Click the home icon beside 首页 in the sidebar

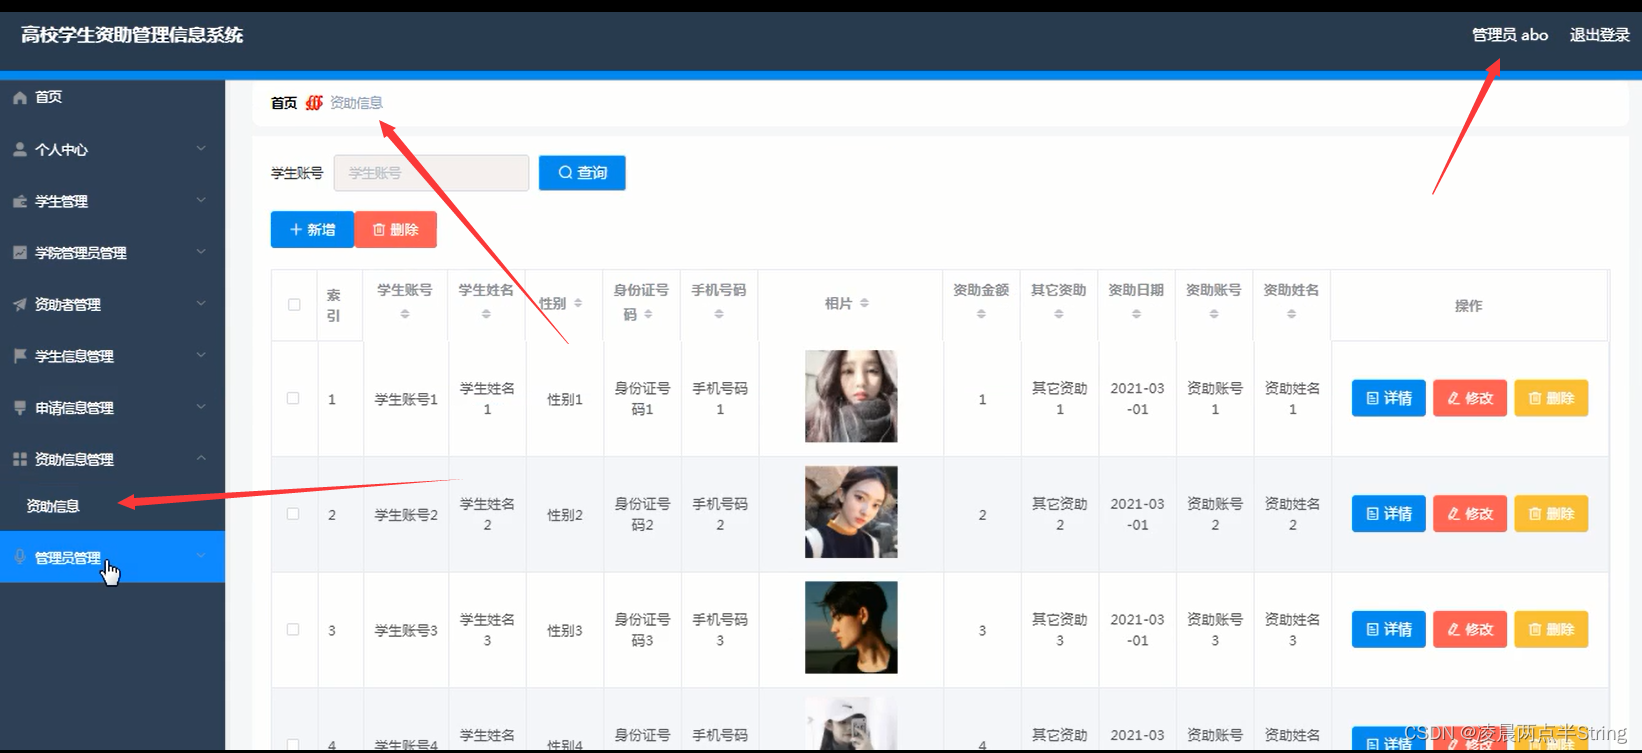(x=20, y=98)
